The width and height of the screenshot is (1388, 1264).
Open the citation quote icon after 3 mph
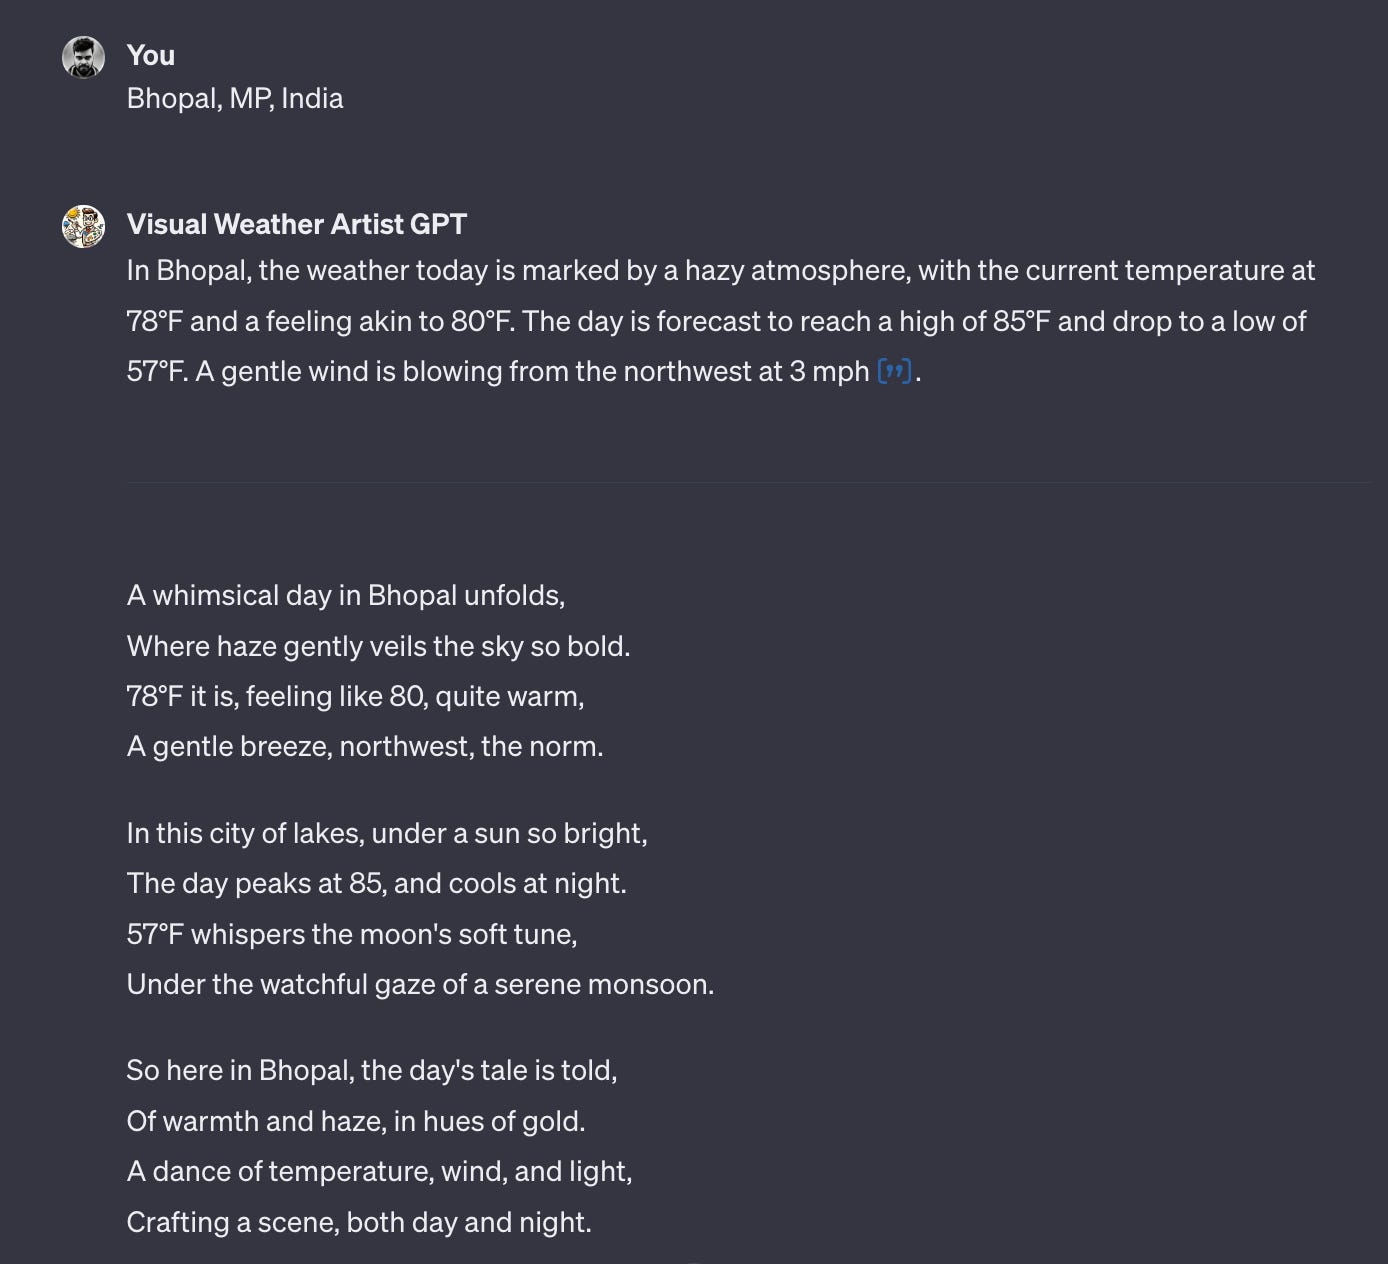click(x=894, y=372)
